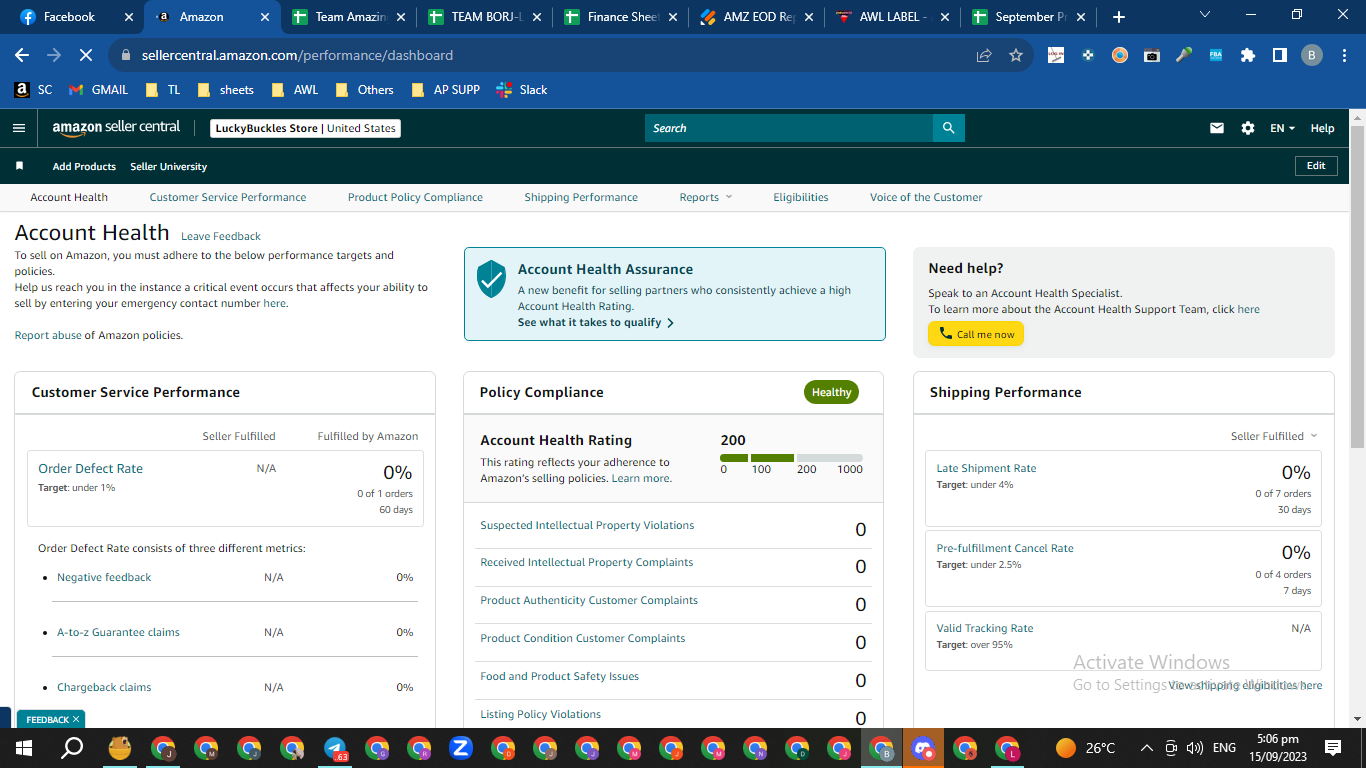Expand the Reports dropdown

[x=705, y=197]
